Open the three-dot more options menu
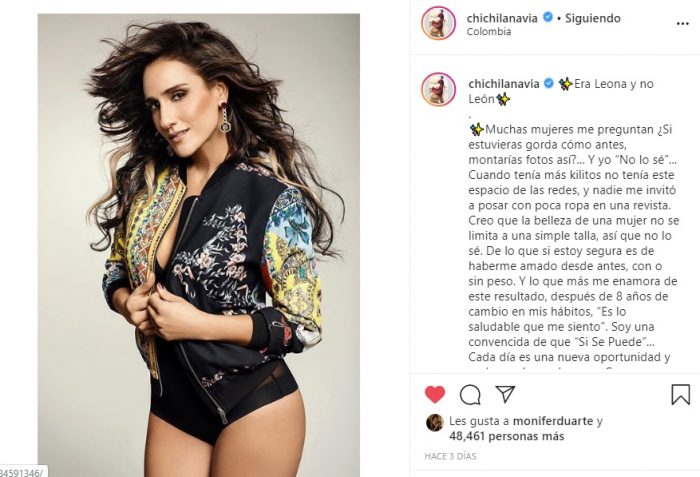The height and width of the screenshot is (477, 700). (x=683, y=23)
